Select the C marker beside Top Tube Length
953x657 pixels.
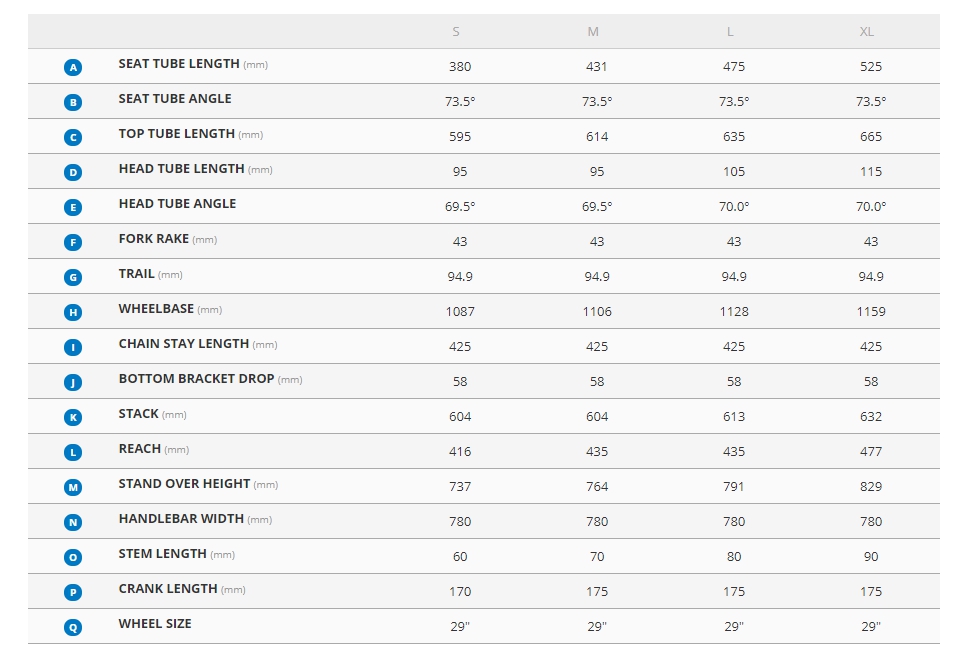pyautogui.click(x=73, y=137)
